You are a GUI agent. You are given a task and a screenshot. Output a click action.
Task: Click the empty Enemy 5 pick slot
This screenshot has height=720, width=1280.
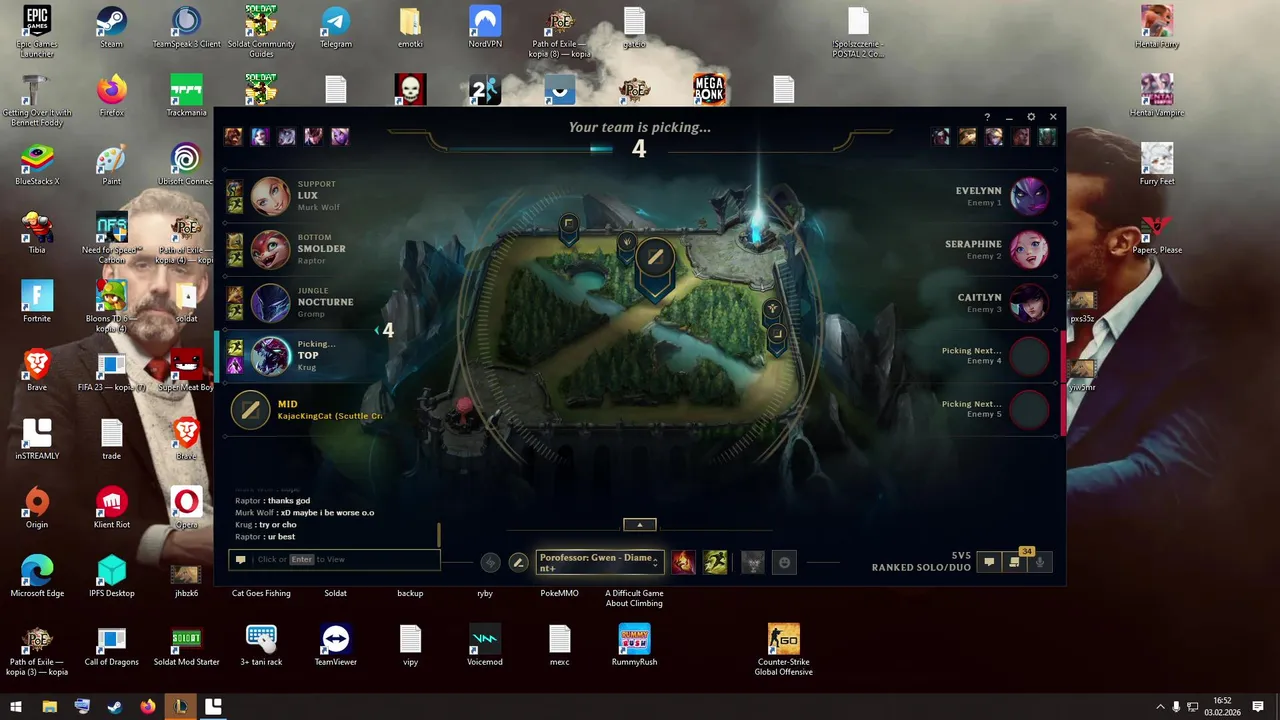point(1029,410)
